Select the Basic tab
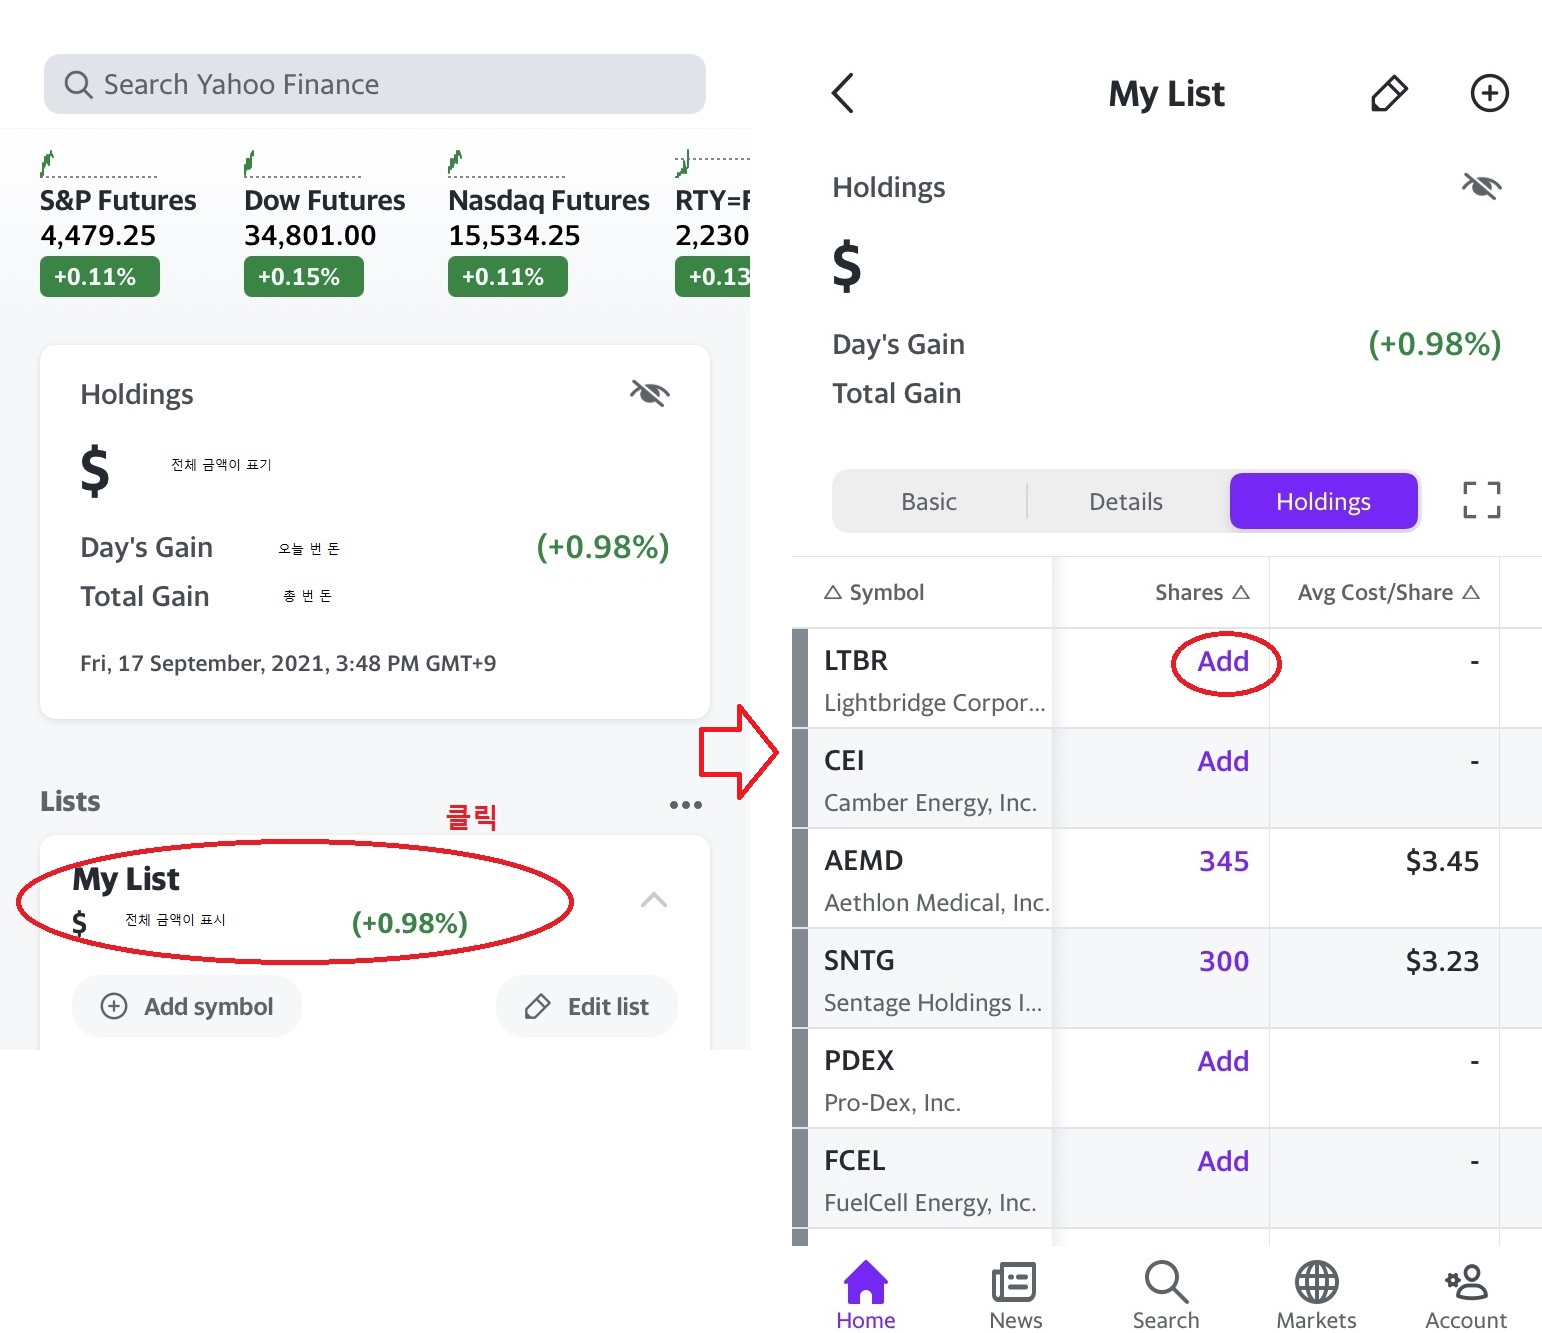This screenshot has width=1542, height=1333. pos(928,501)
